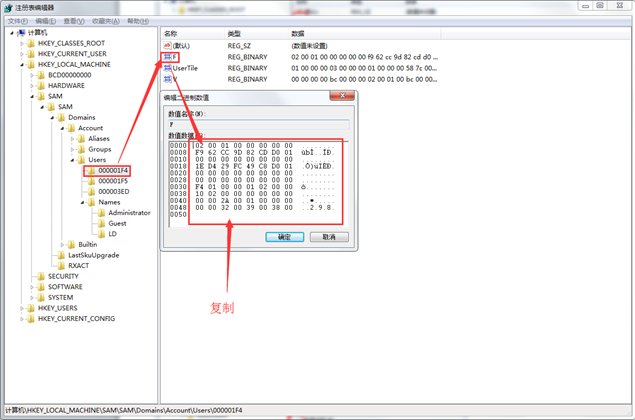Expand the BCD00000000 tree node arrow
The height and width of the screenshot is (420, 635).
tap(32, 75)
